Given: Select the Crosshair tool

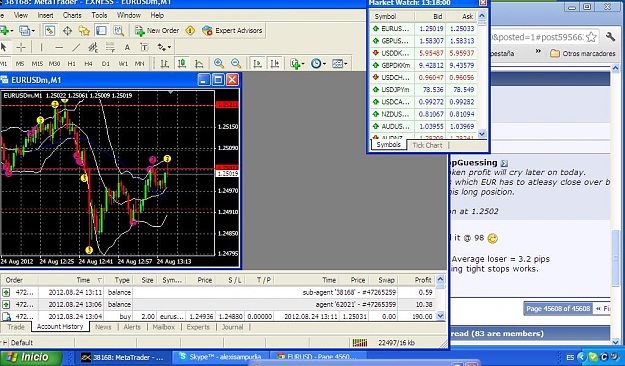Looking at the screenshot, I should (x=21, y=47).
